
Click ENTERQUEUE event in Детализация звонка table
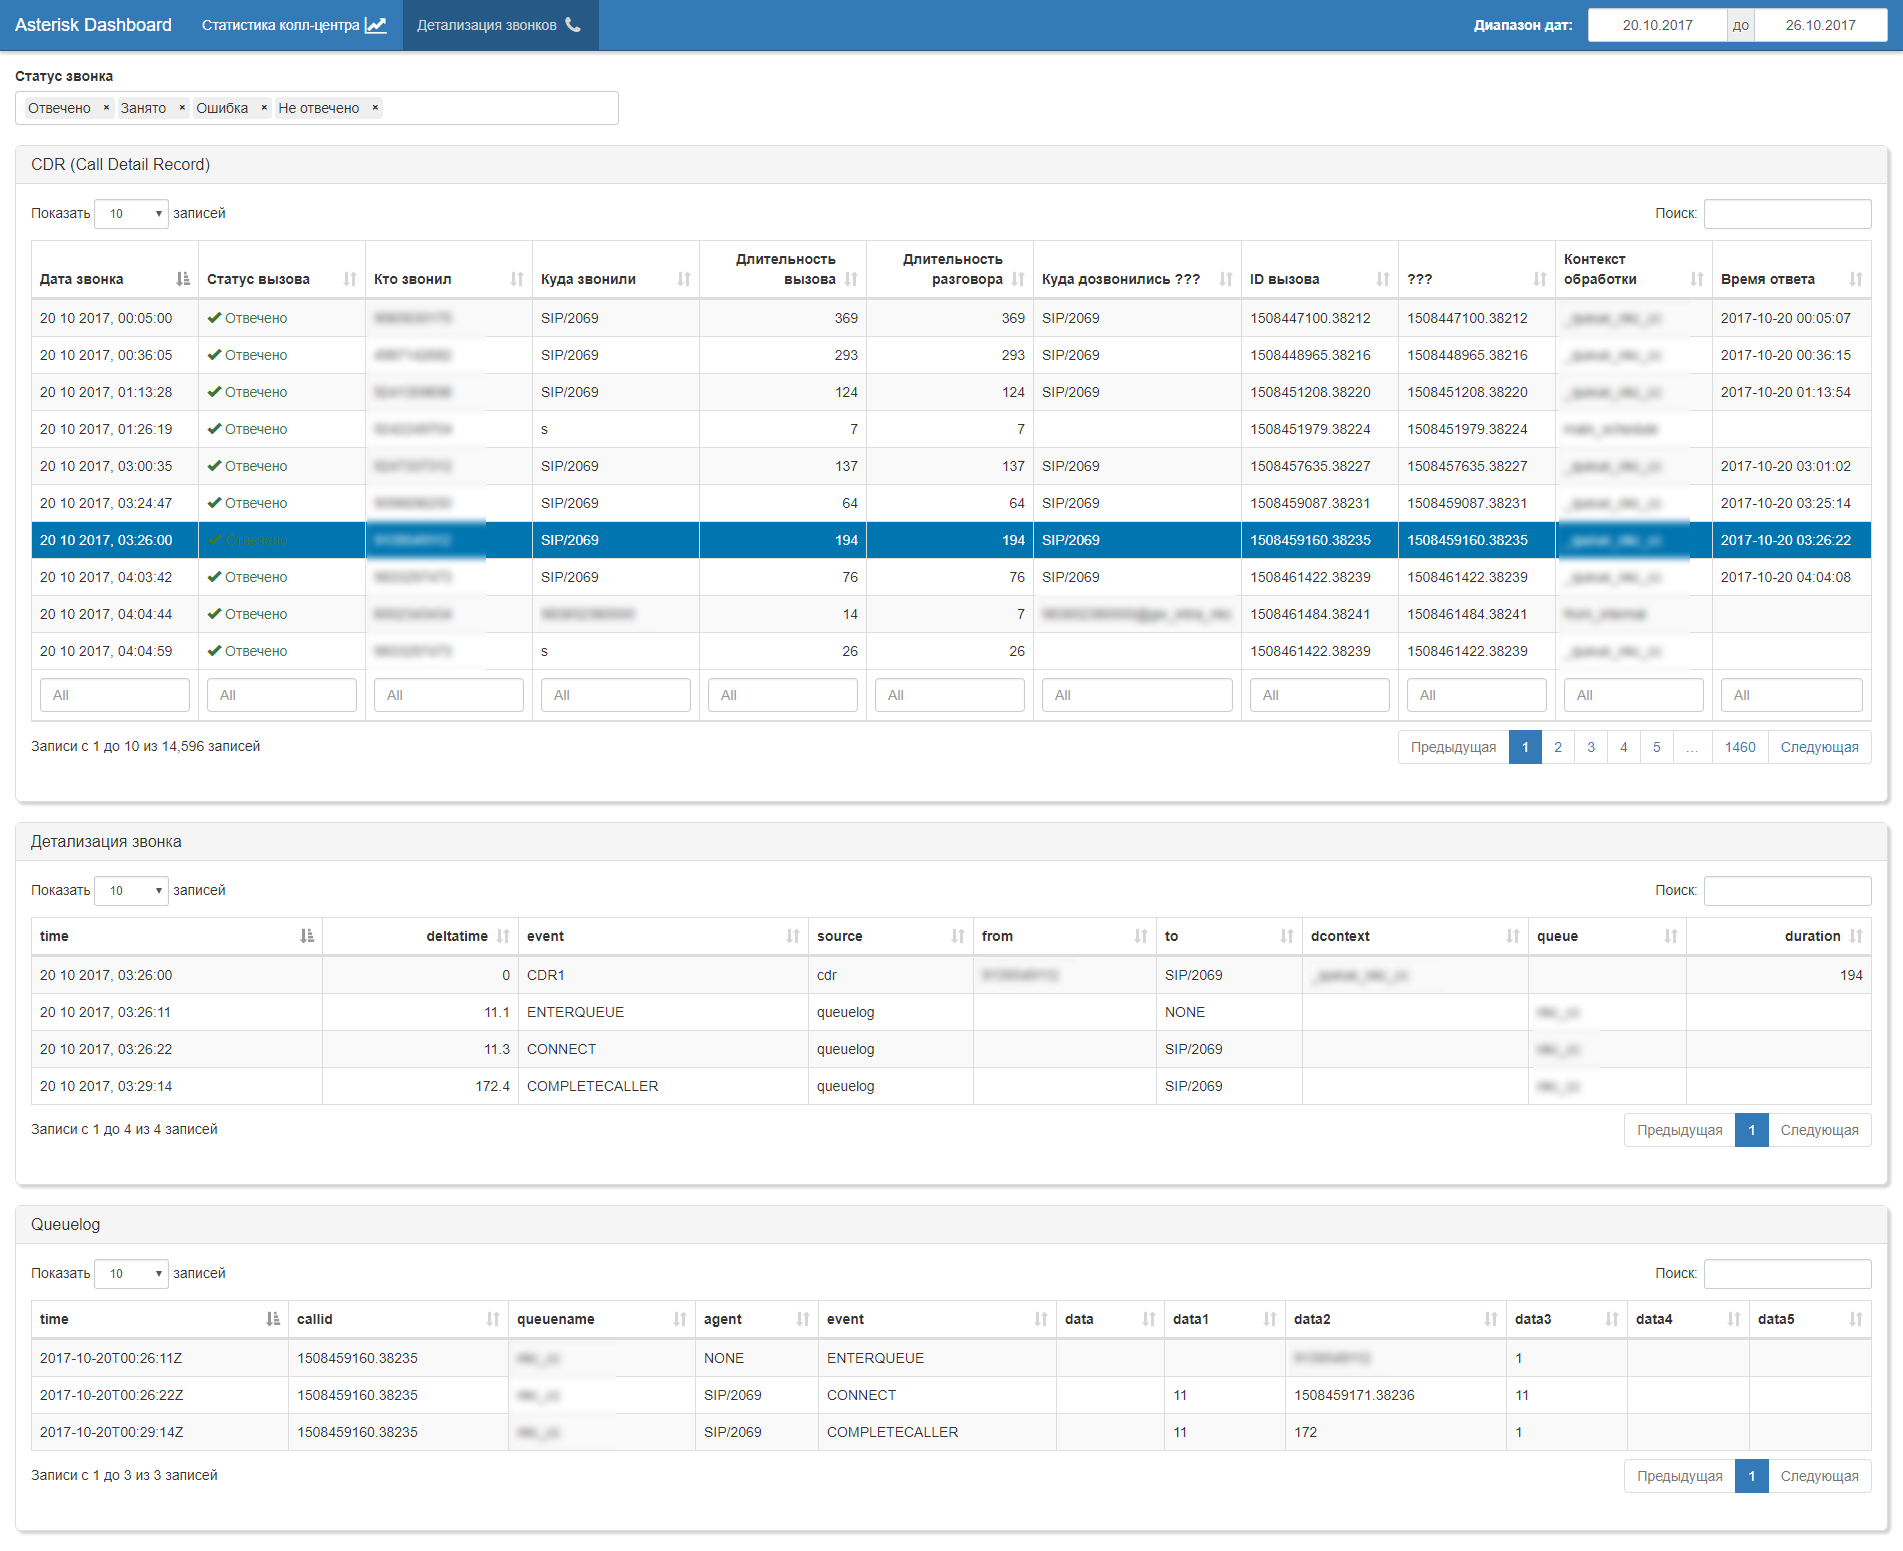click(x=575, y=1012)
